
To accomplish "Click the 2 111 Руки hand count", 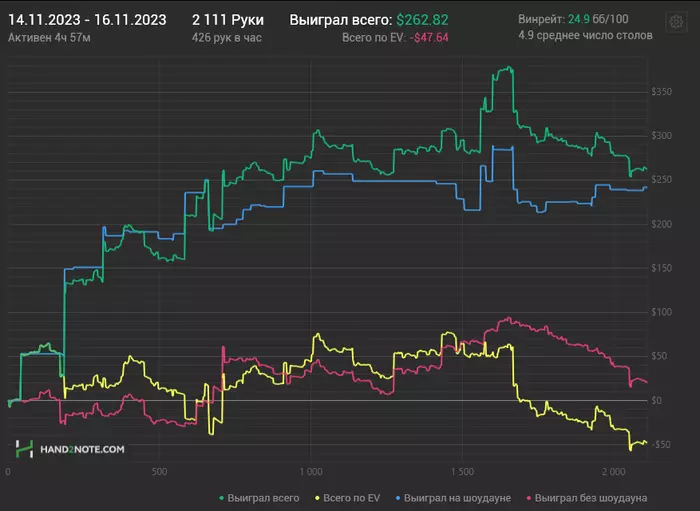I will (x=228, y=20).
